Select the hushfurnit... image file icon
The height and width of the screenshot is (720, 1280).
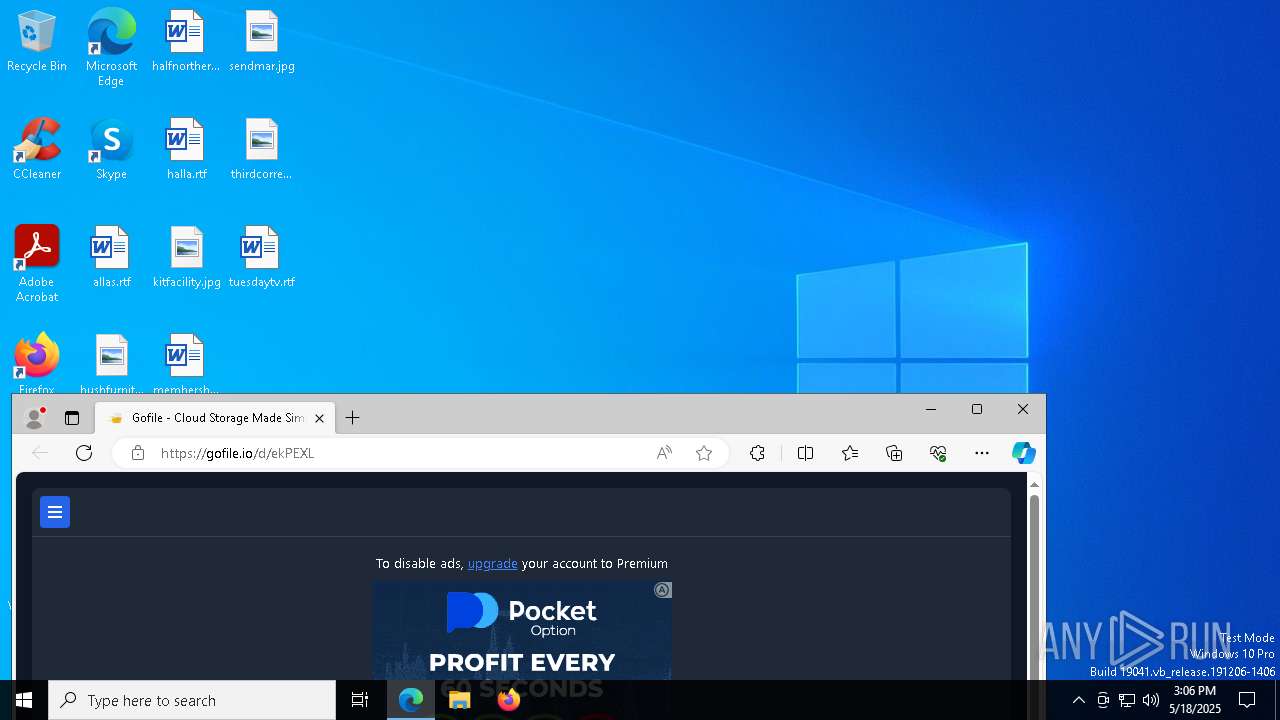click(x=111, y=364)
